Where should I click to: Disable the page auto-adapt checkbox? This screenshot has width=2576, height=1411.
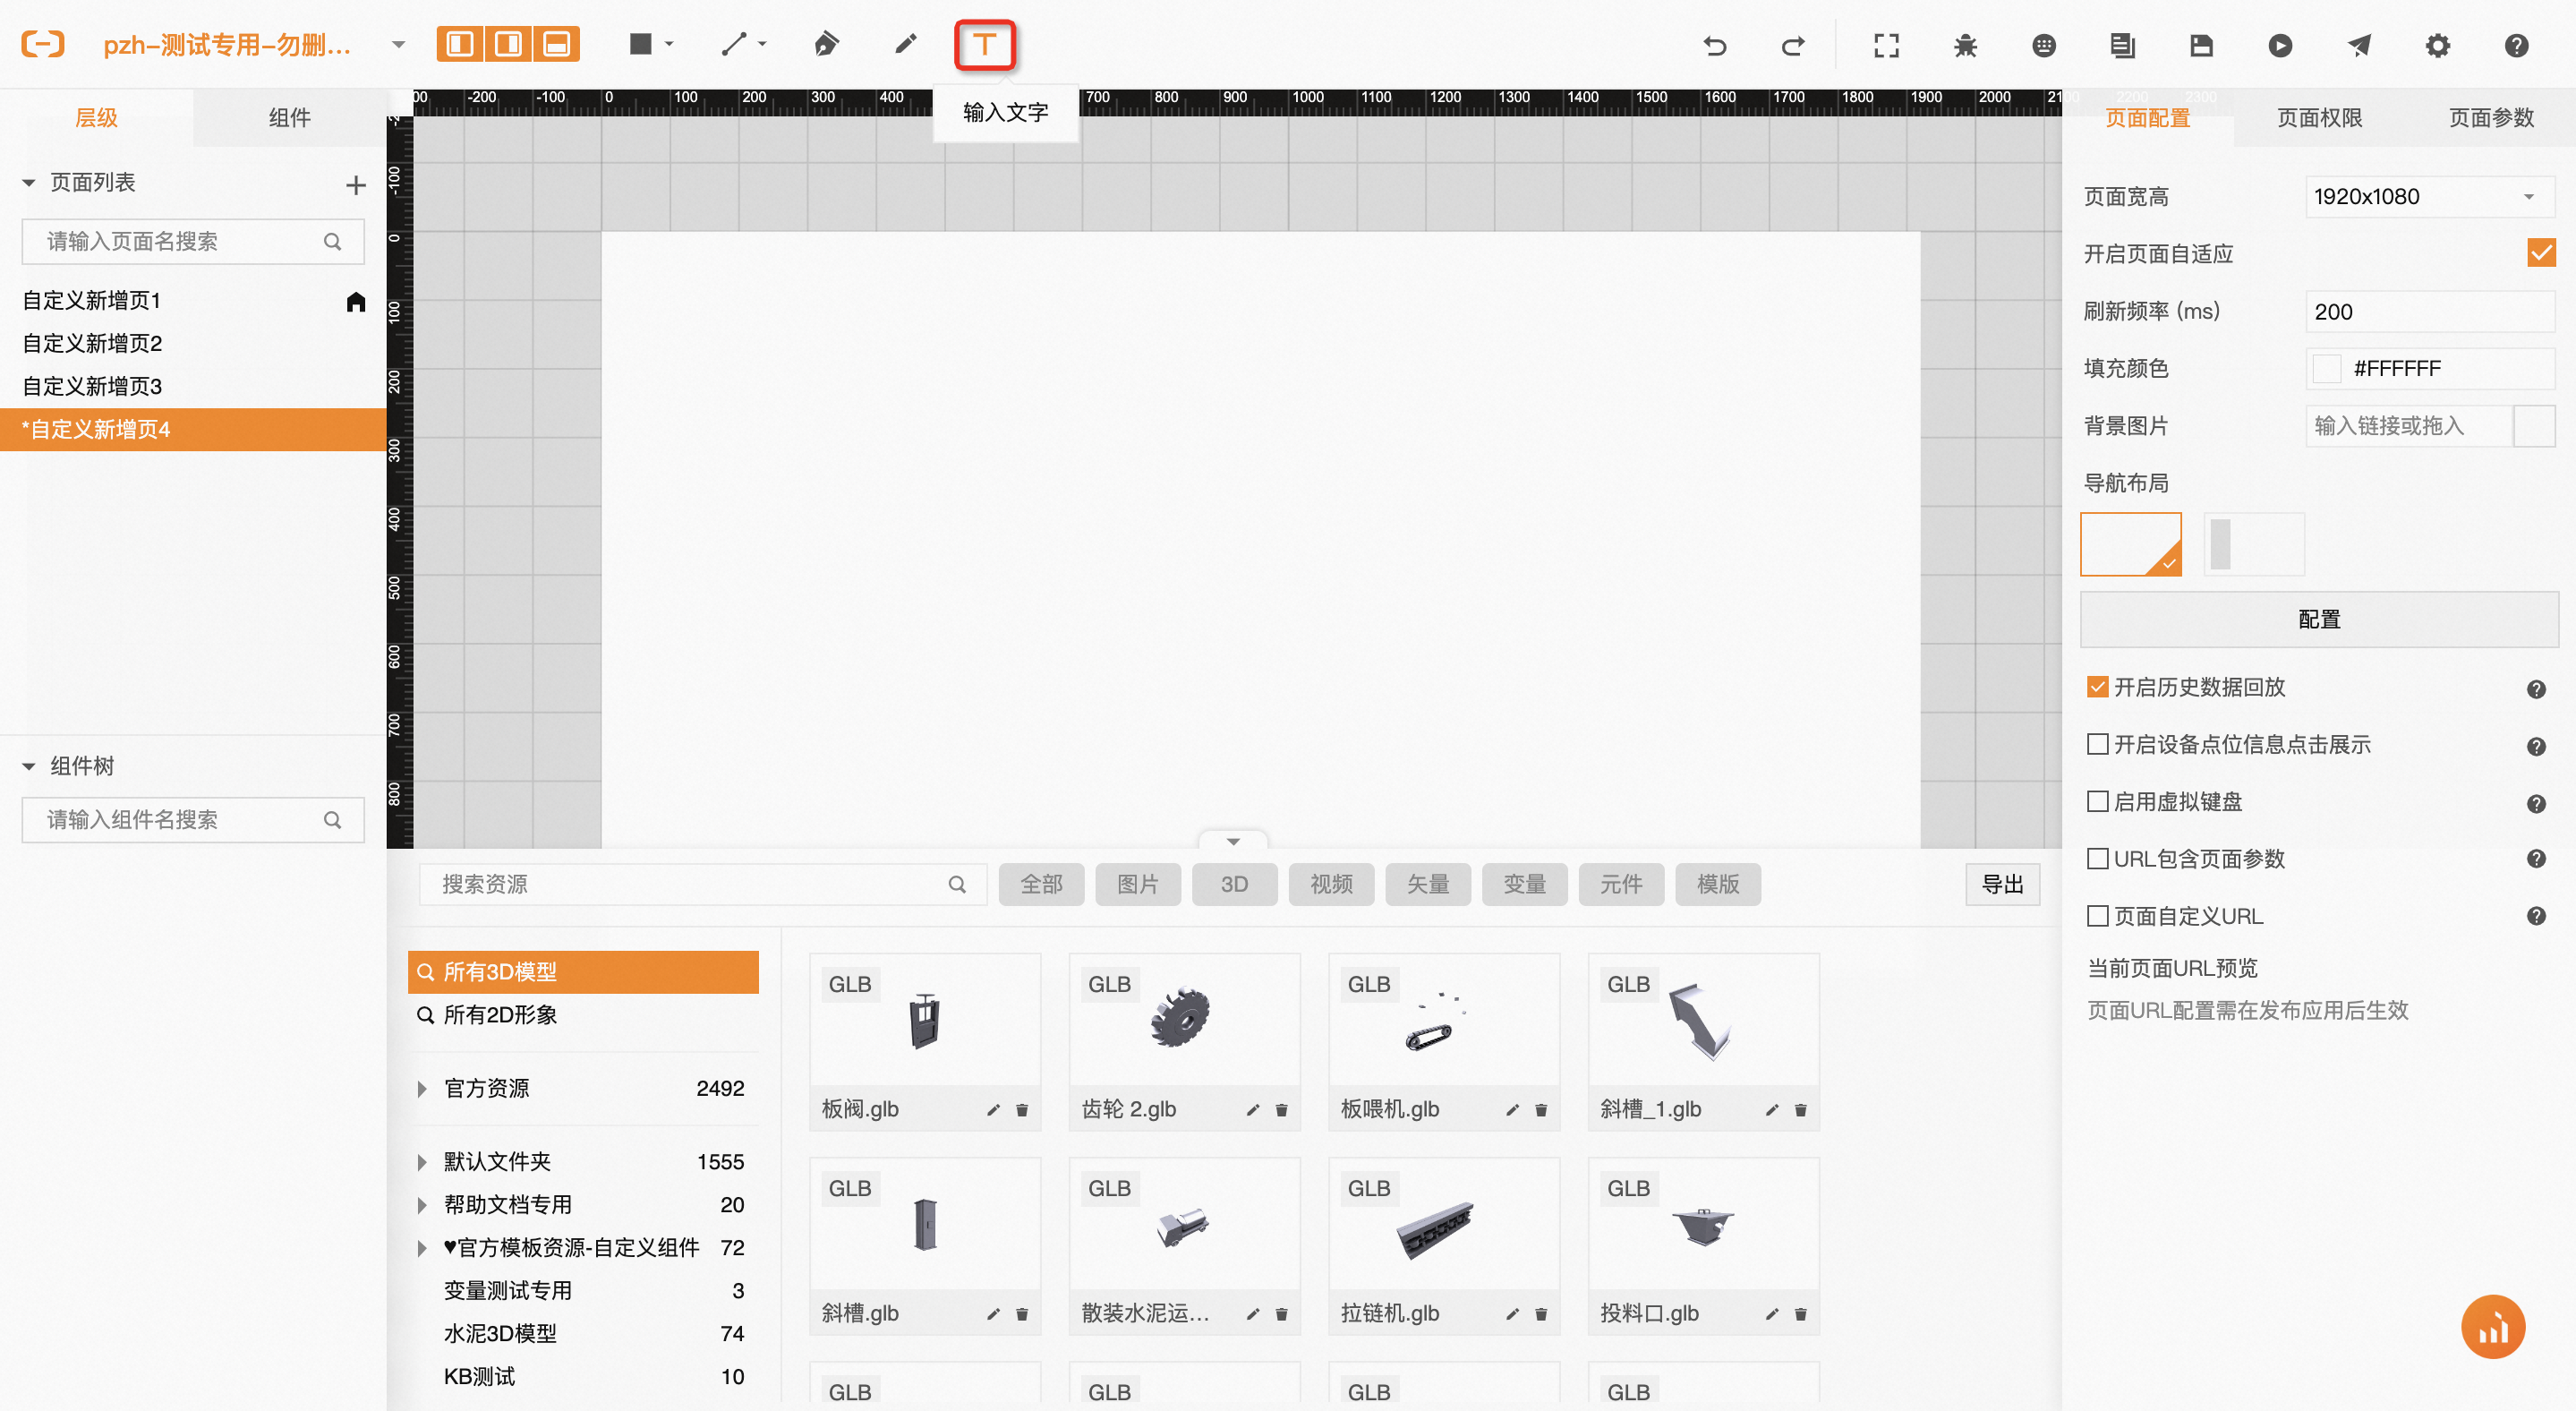[2540, 253]
